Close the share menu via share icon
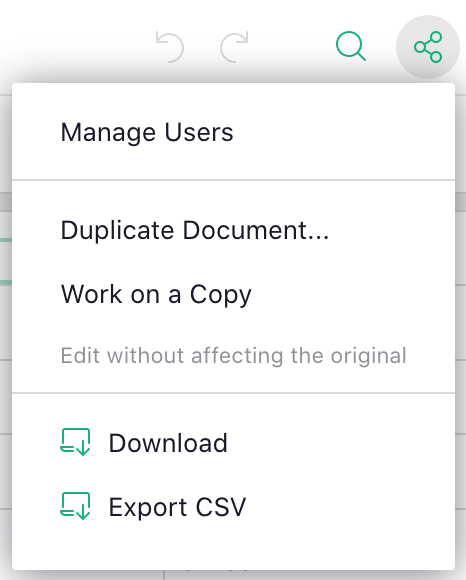466x580 pixels. pyautogui.click(x=428, y=47)
